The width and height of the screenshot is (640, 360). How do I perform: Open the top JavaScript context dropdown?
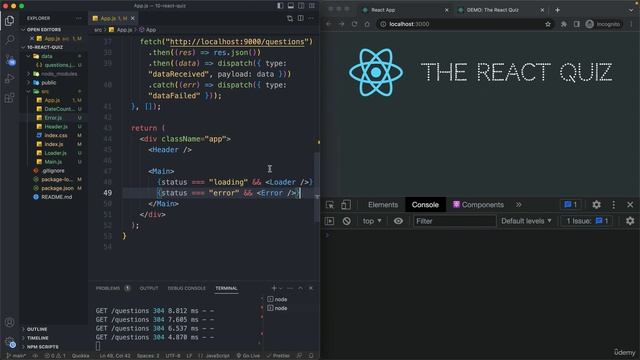[x=372, y=221]
